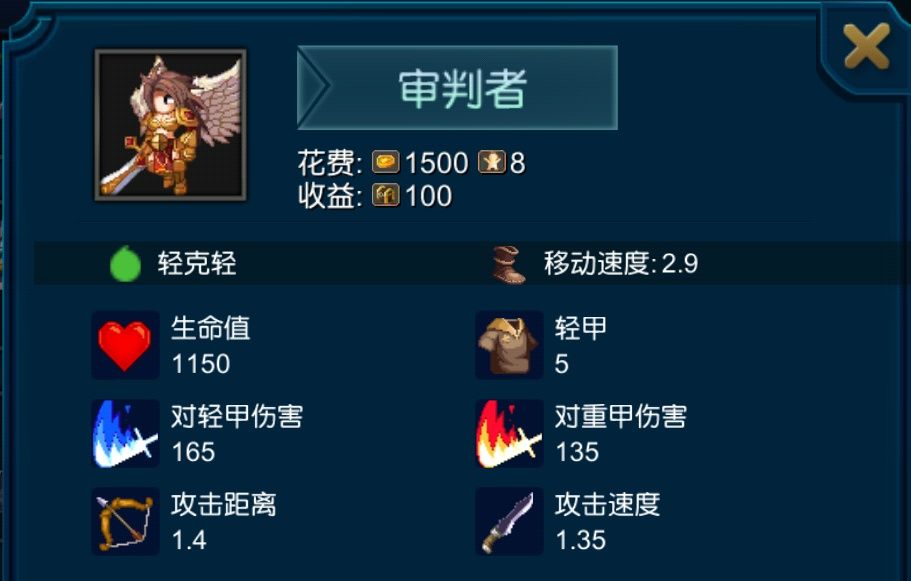Click the 审判者 name banner

[x=457, y=88]
